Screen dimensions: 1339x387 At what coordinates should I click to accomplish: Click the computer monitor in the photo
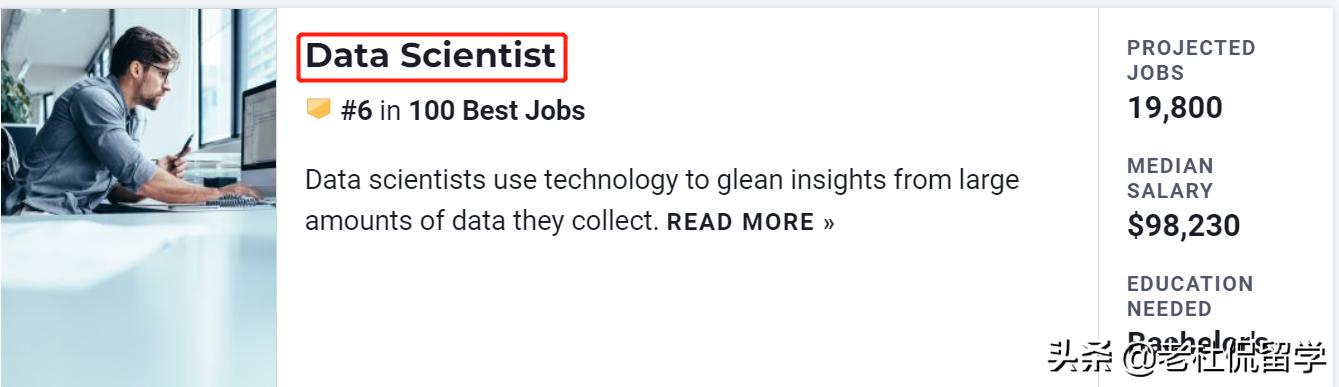[258, 137]
